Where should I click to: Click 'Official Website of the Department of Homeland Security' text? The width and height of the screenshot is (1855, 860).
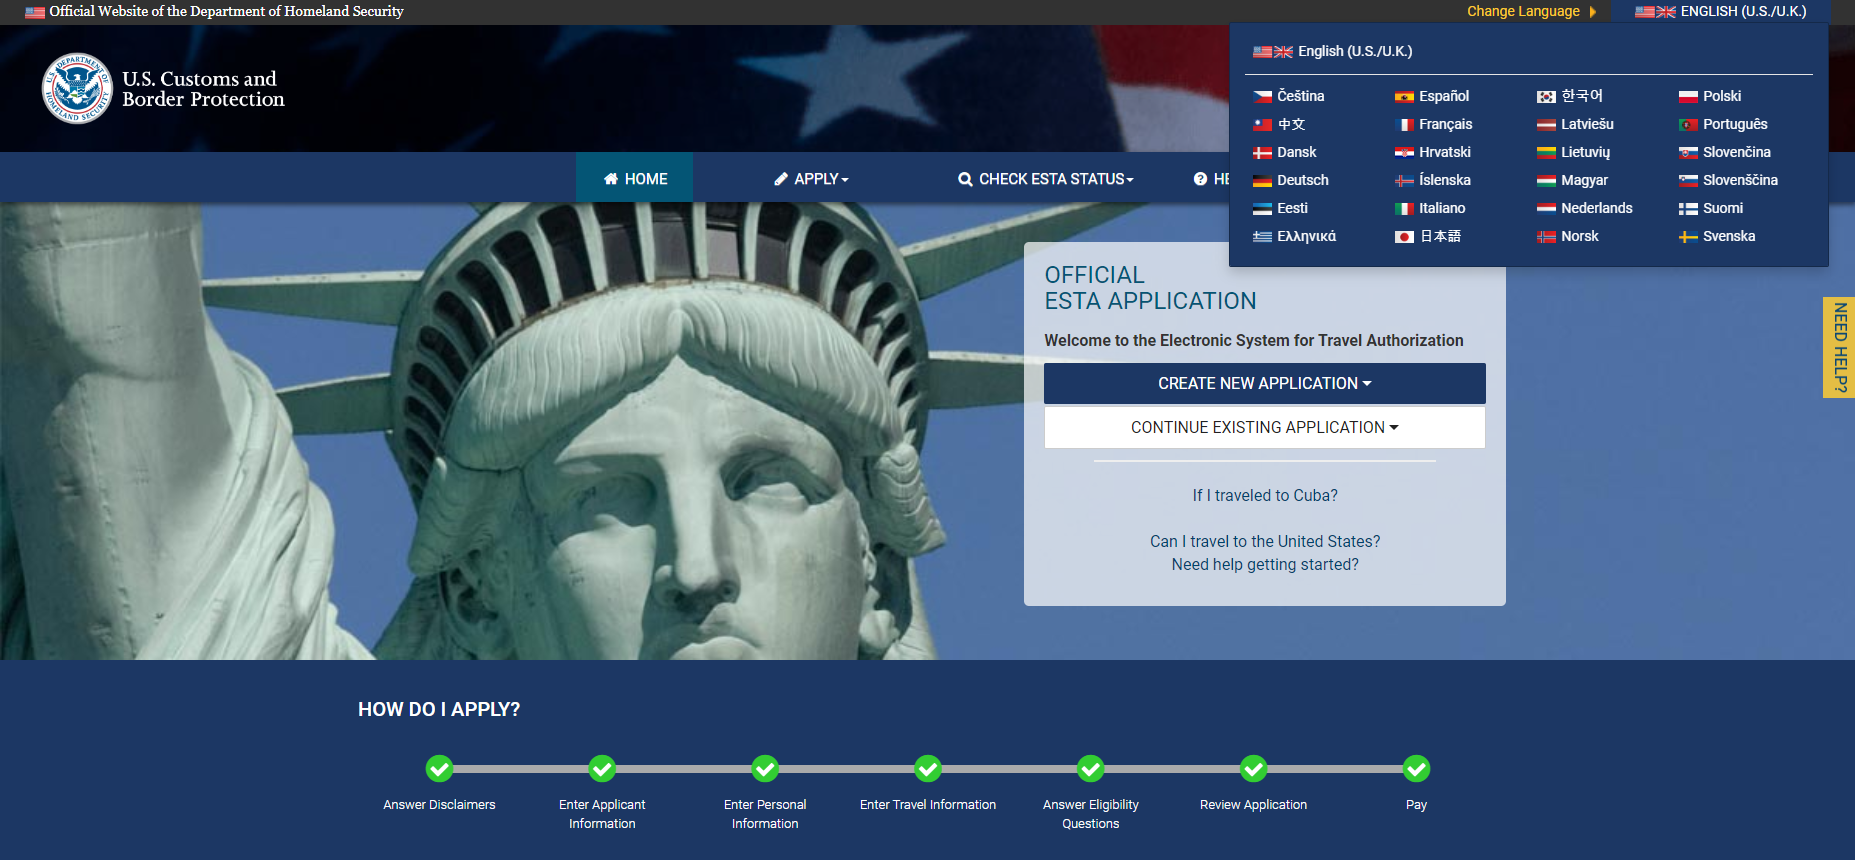coord(226,12)
